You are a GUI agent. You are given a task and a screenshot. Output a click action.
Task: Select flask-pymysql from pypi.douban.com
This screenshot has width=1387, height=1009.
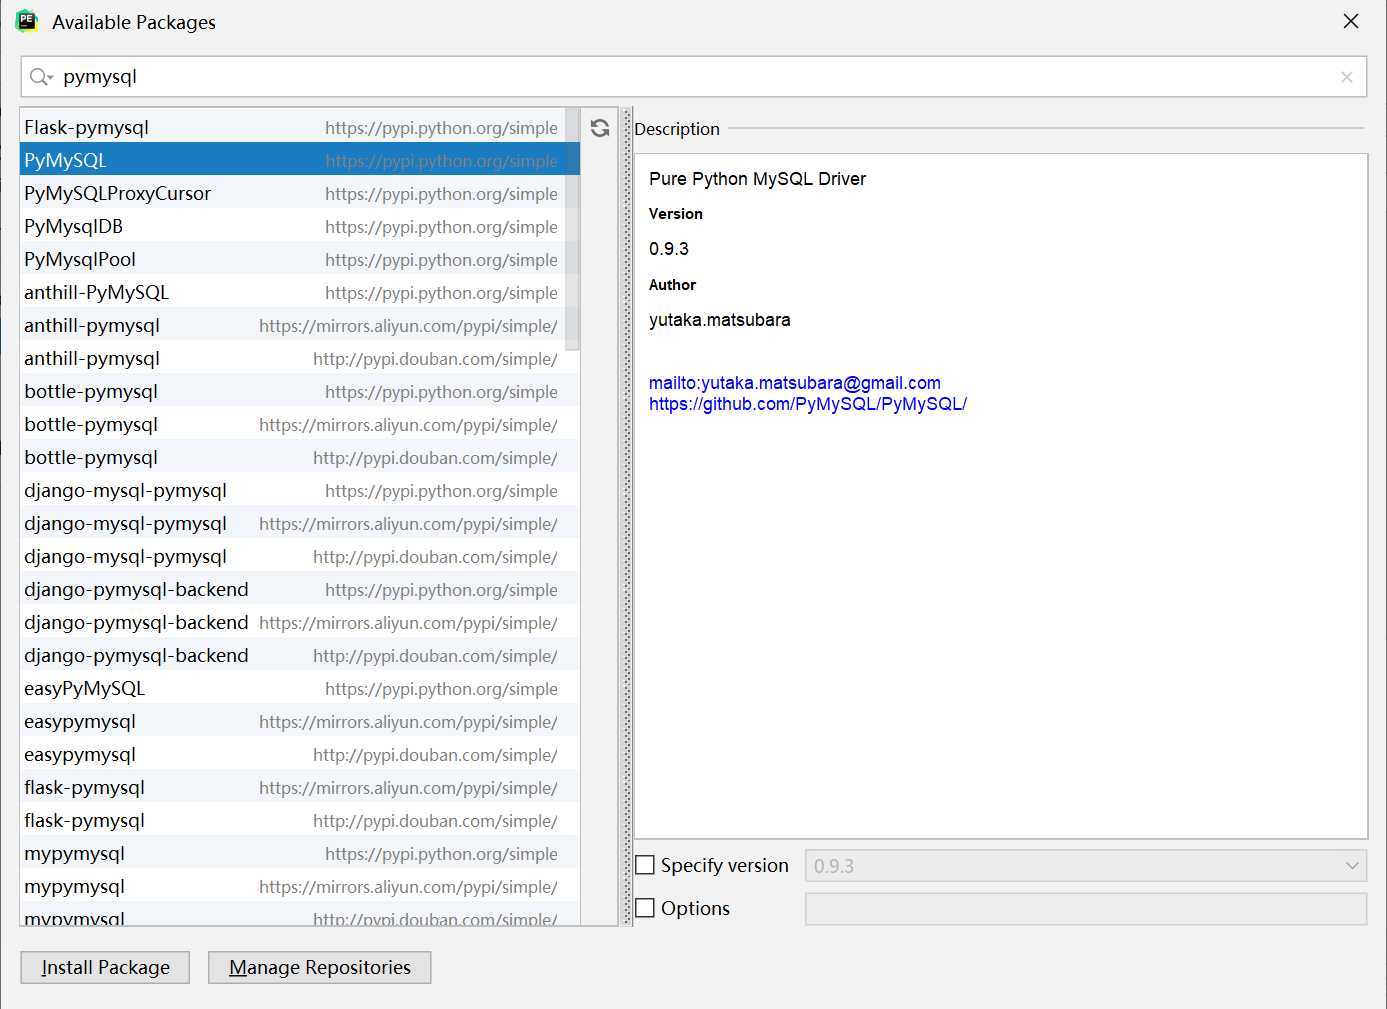point(300,820)
